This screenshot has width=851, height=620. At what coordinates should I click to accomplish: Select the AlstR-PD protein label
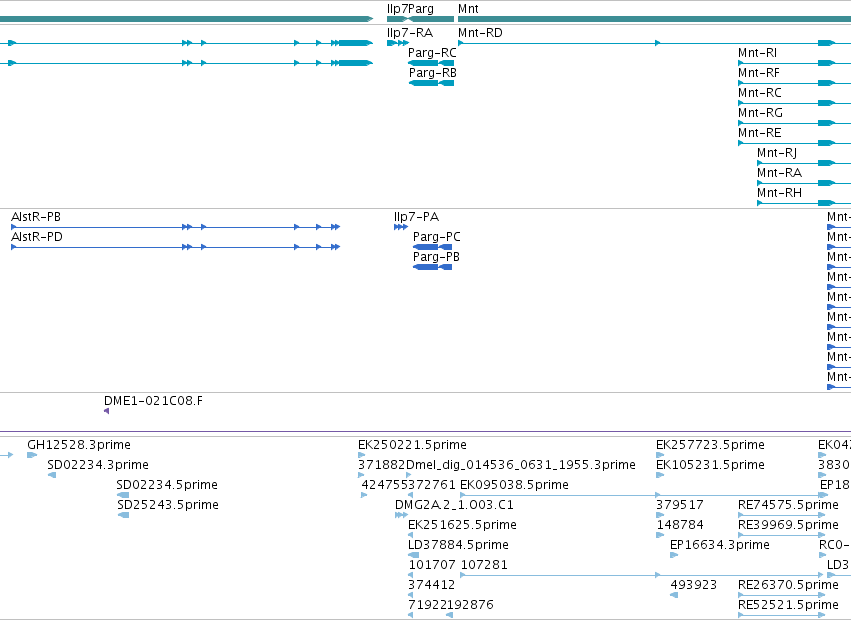pyautogui.click(x=37, y=237)
